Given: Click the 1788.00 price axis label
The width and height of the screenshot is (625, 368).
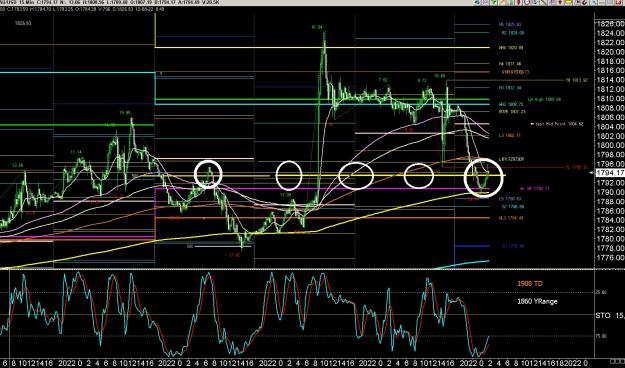Looking at the screenshot, I should point(610,201).
